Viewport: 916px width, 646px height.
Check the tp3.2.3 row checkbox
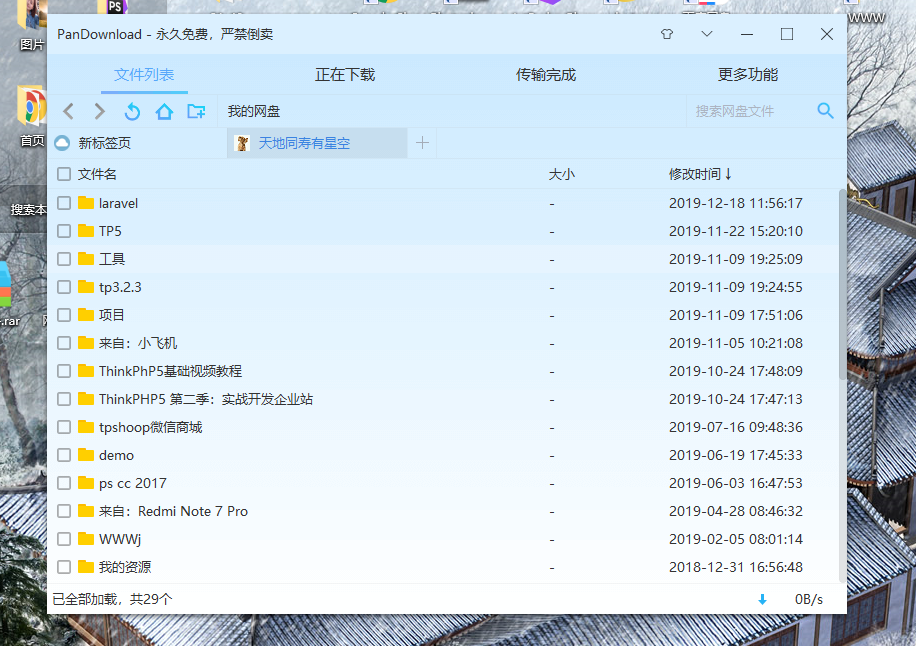click(64, 287)
